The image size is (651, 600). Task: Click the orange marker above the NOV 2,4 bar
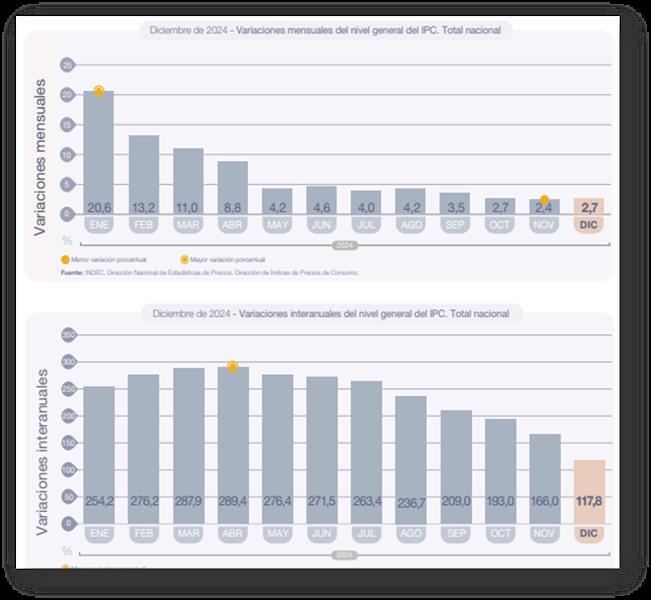tap(544, 200)
